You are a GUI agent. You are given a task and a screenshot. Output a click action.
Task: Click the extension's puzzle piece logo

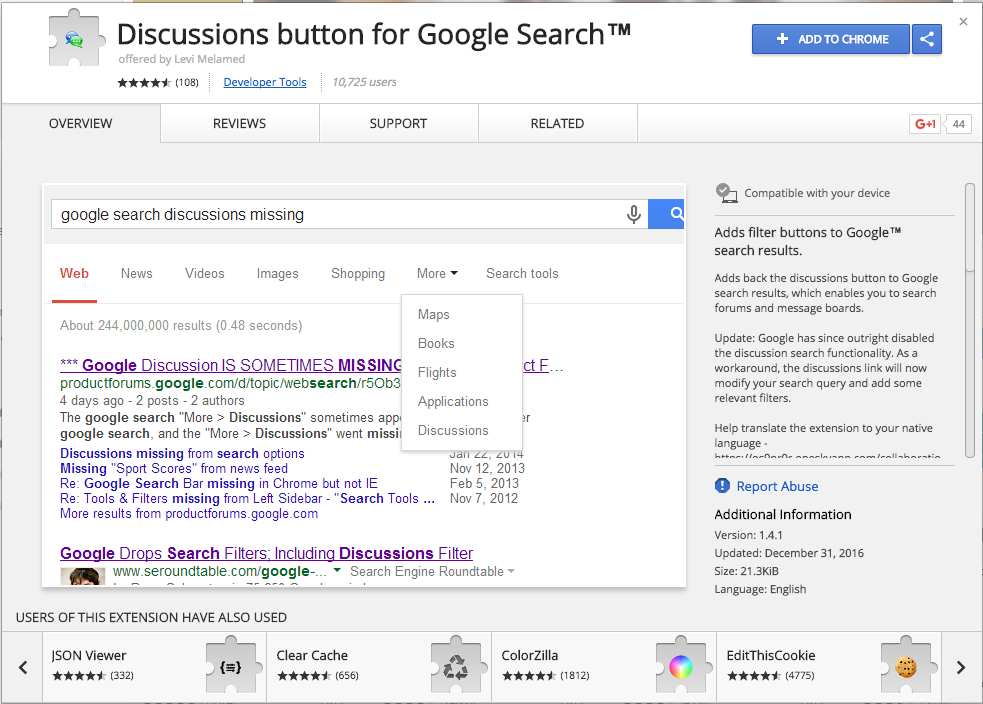78,40
